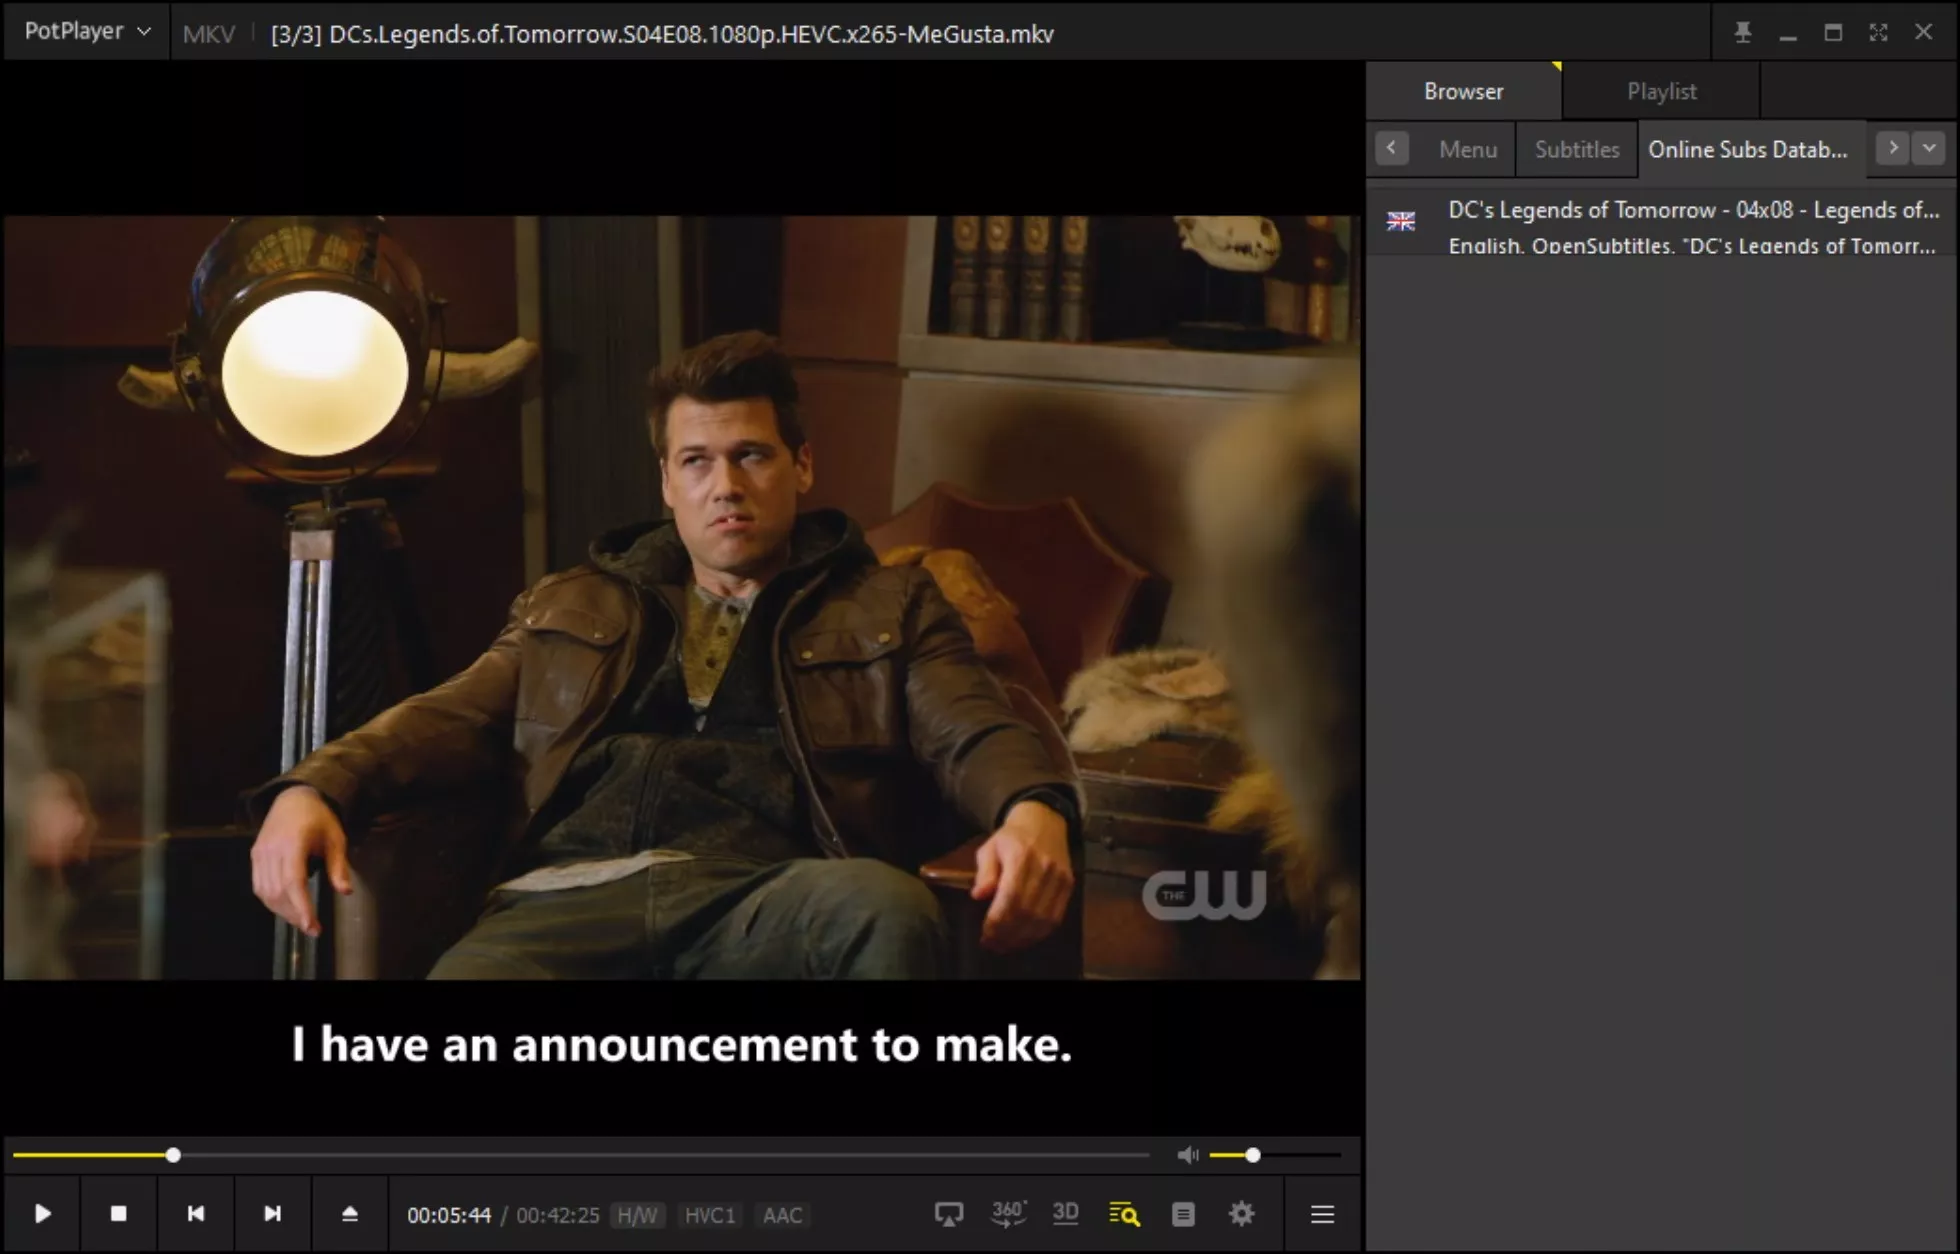1960x1254 pixels.
Task: Switch to the Playlist tab
Action: pyautogui.click(x=1661, y=91)
